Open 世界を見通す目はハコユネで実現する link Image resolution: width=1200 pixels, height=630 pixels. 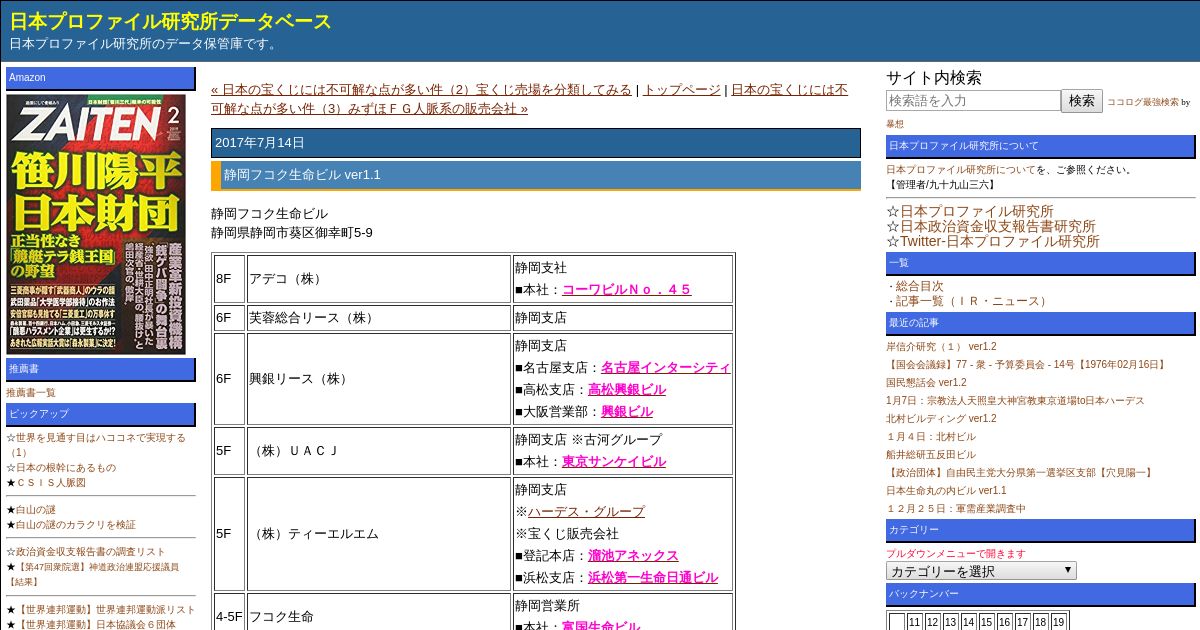pos(96,445)
